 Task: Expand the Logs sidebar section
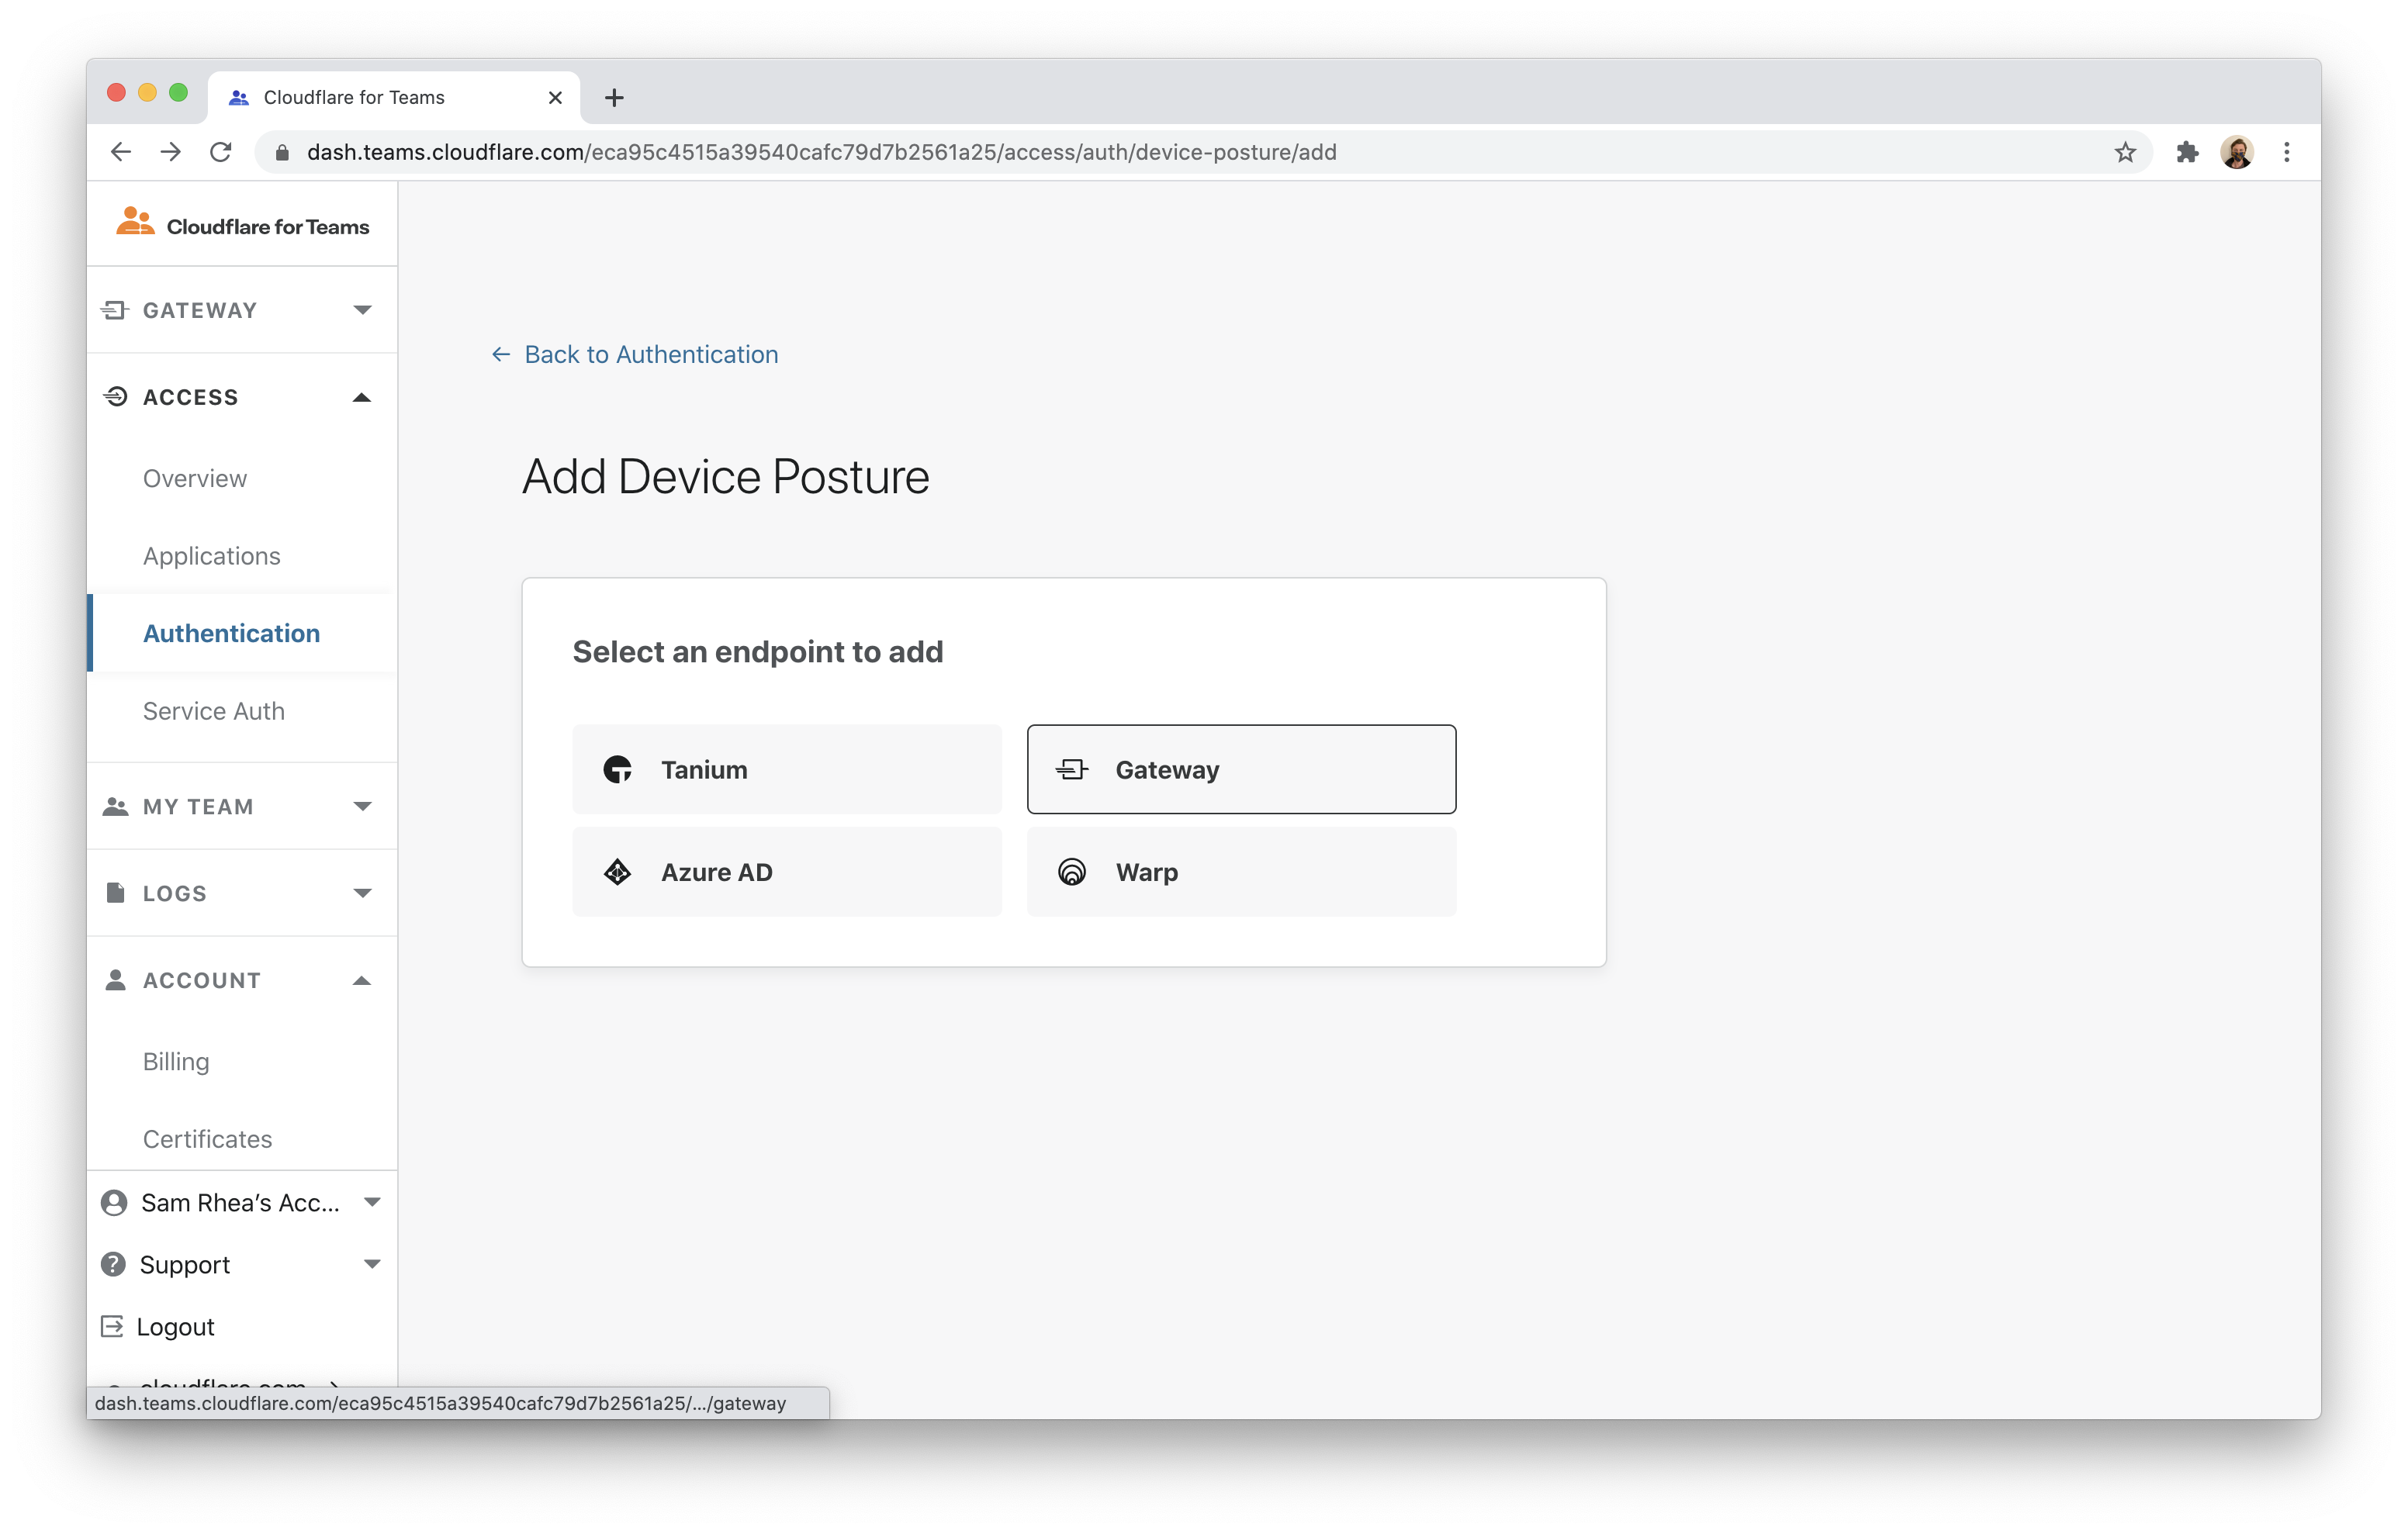[x=240, y=893]
